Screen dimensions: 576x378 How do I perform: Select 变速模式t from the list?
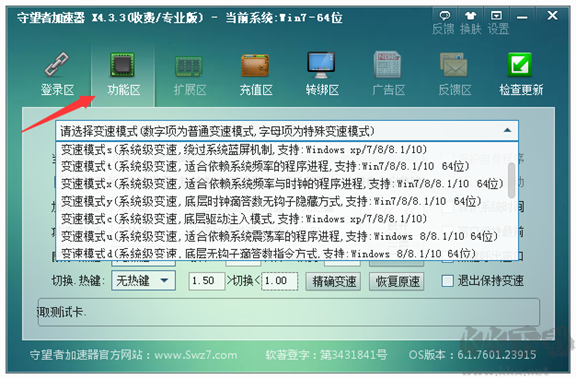pyautogui.click(x=282, y=166)
